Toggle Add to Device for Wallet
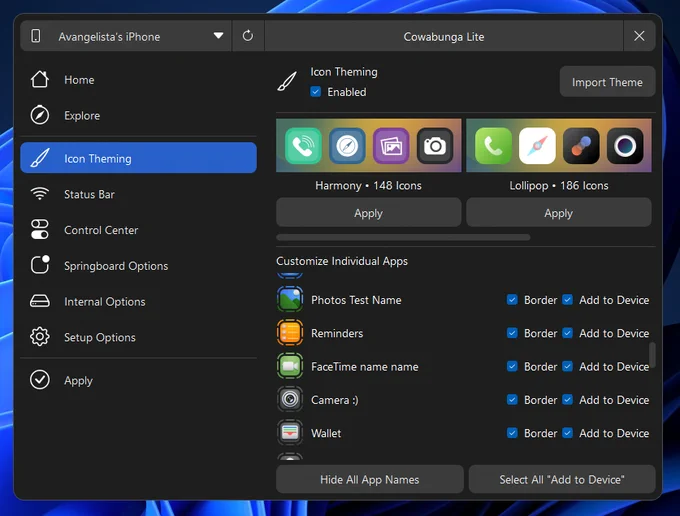 pyautogui.click(x=568, y=433)
